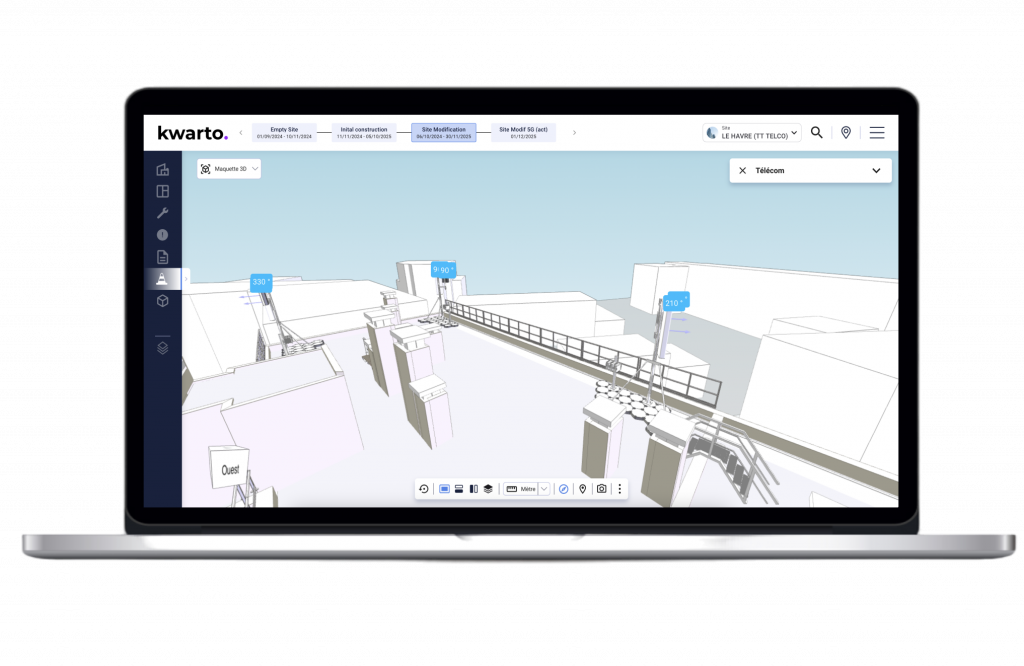Open the wrench maintenance tools in sidebar
Image resolution: width=1024 pixels, height=666 pixels.
click(x=162, y=213)
